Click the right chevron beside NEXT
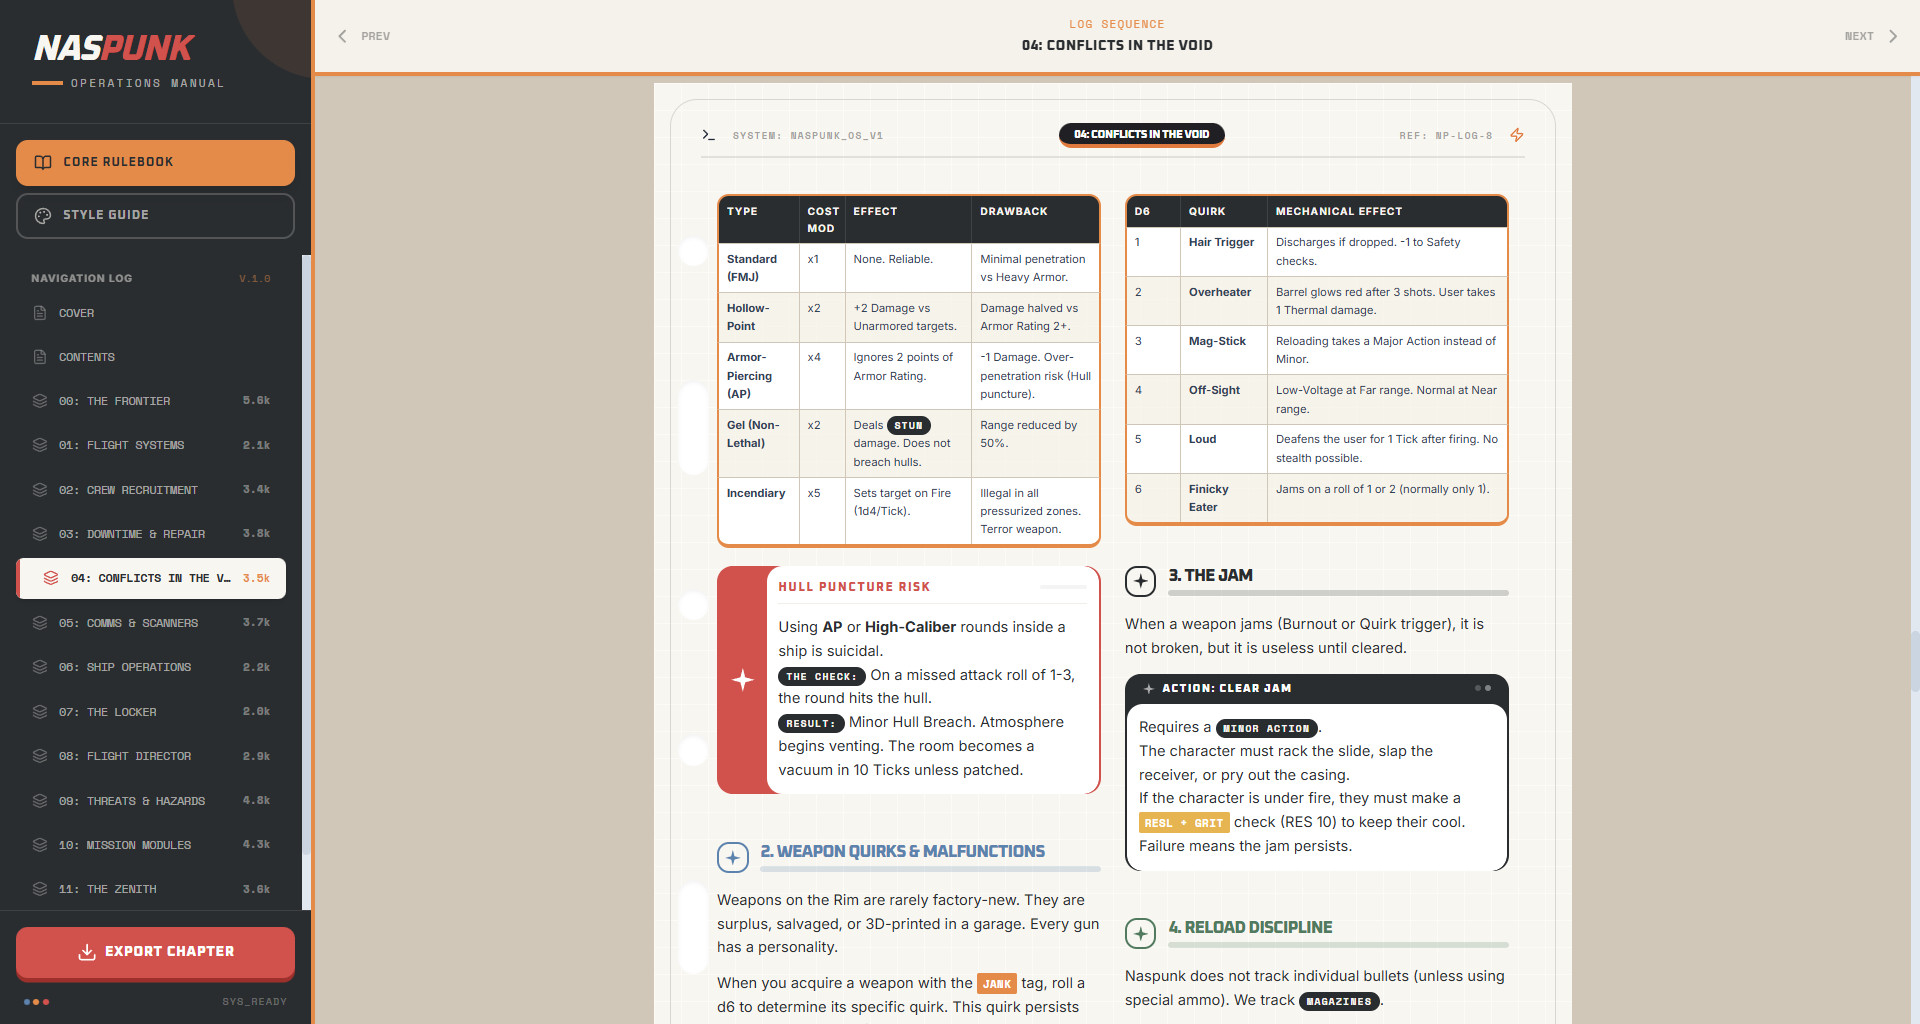 pos(1893,36)
